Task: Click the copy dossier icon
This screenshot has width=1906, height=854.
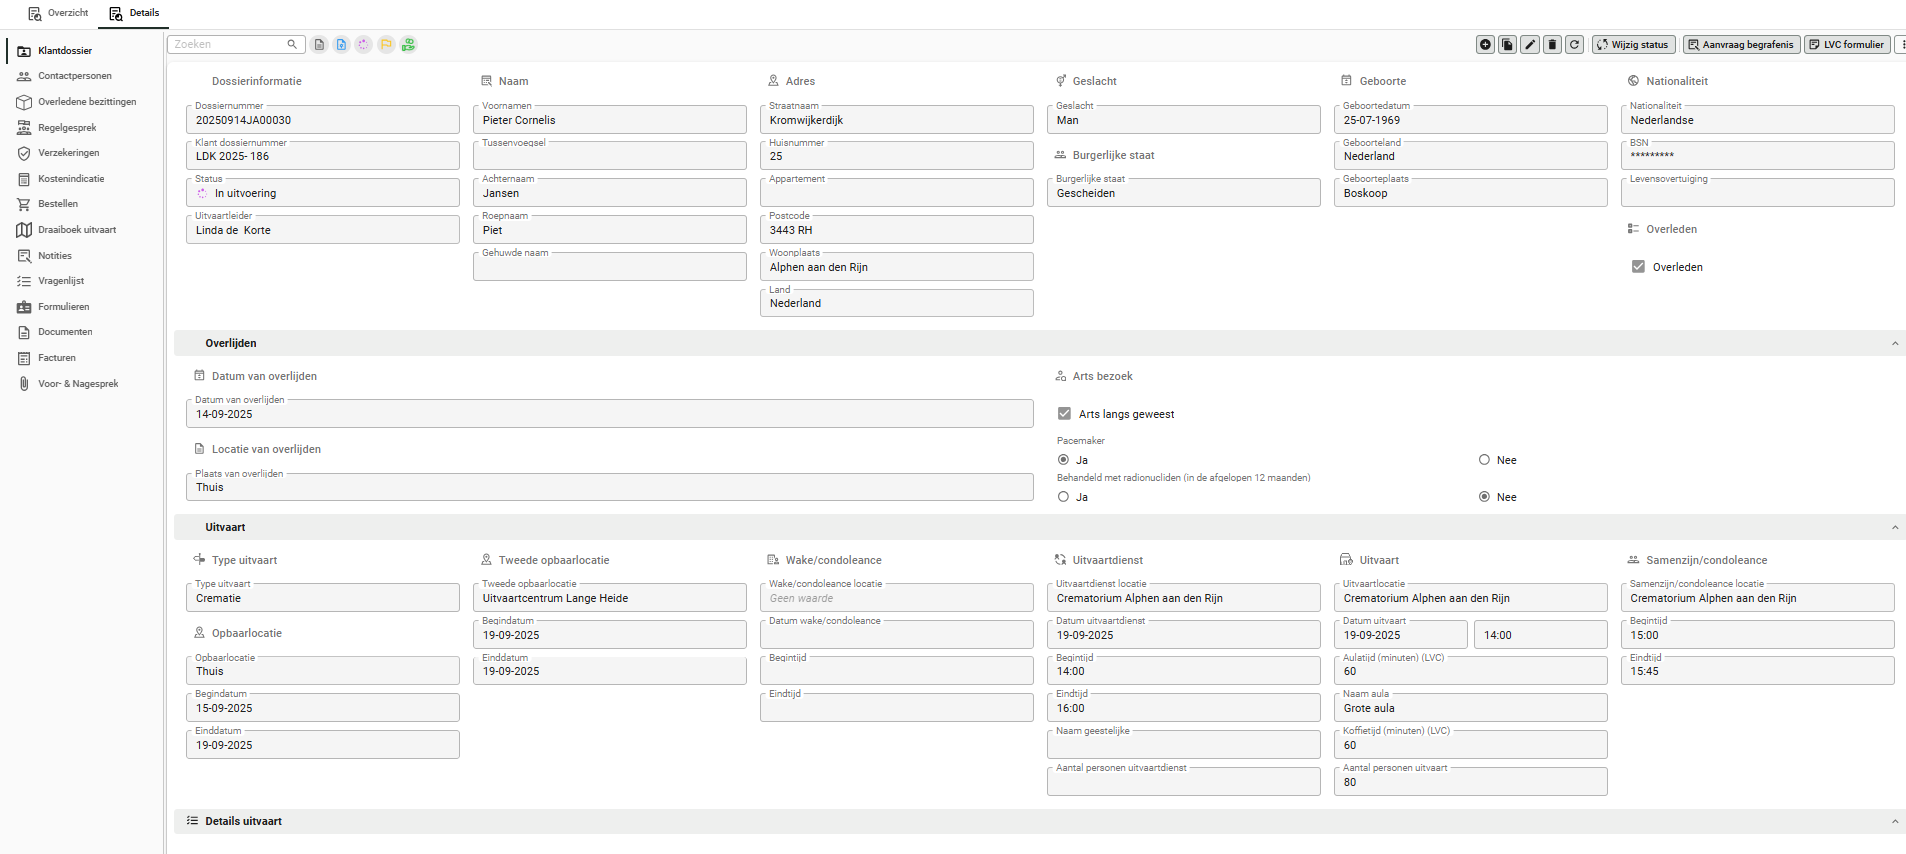Action: pos(1507,45)
